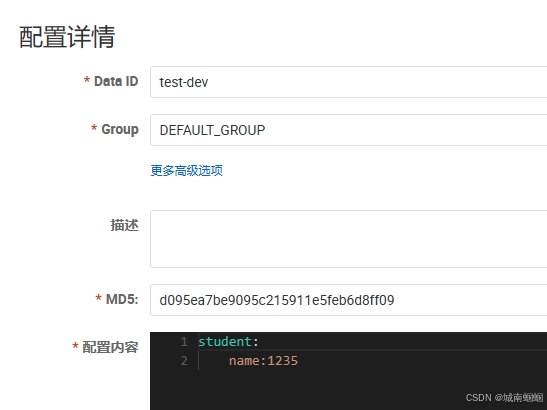
Task: Click the 描述 description text area
Action: click(x=349, y=239)
